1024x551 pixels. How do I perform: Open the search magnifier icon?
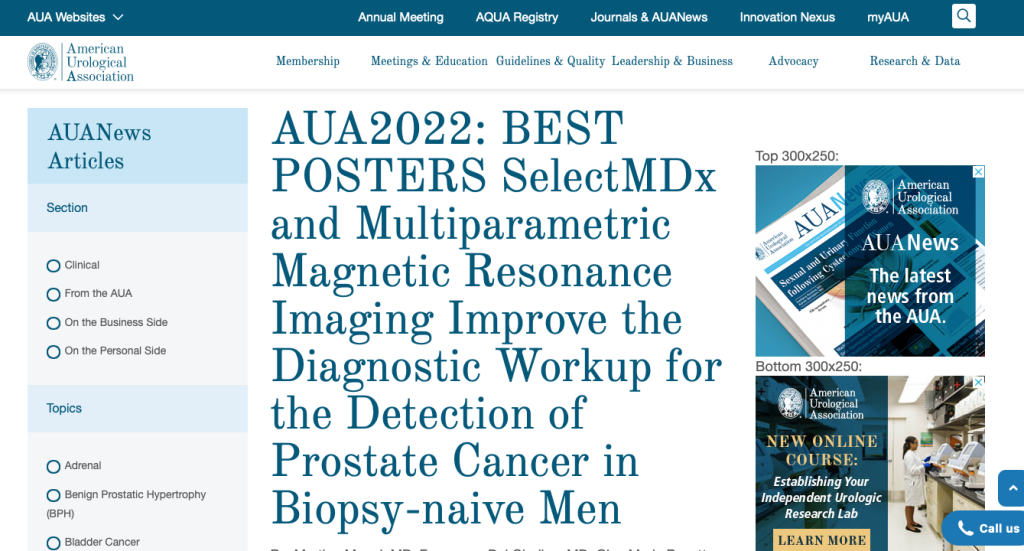pyautogui.click(x=963, y=16)
